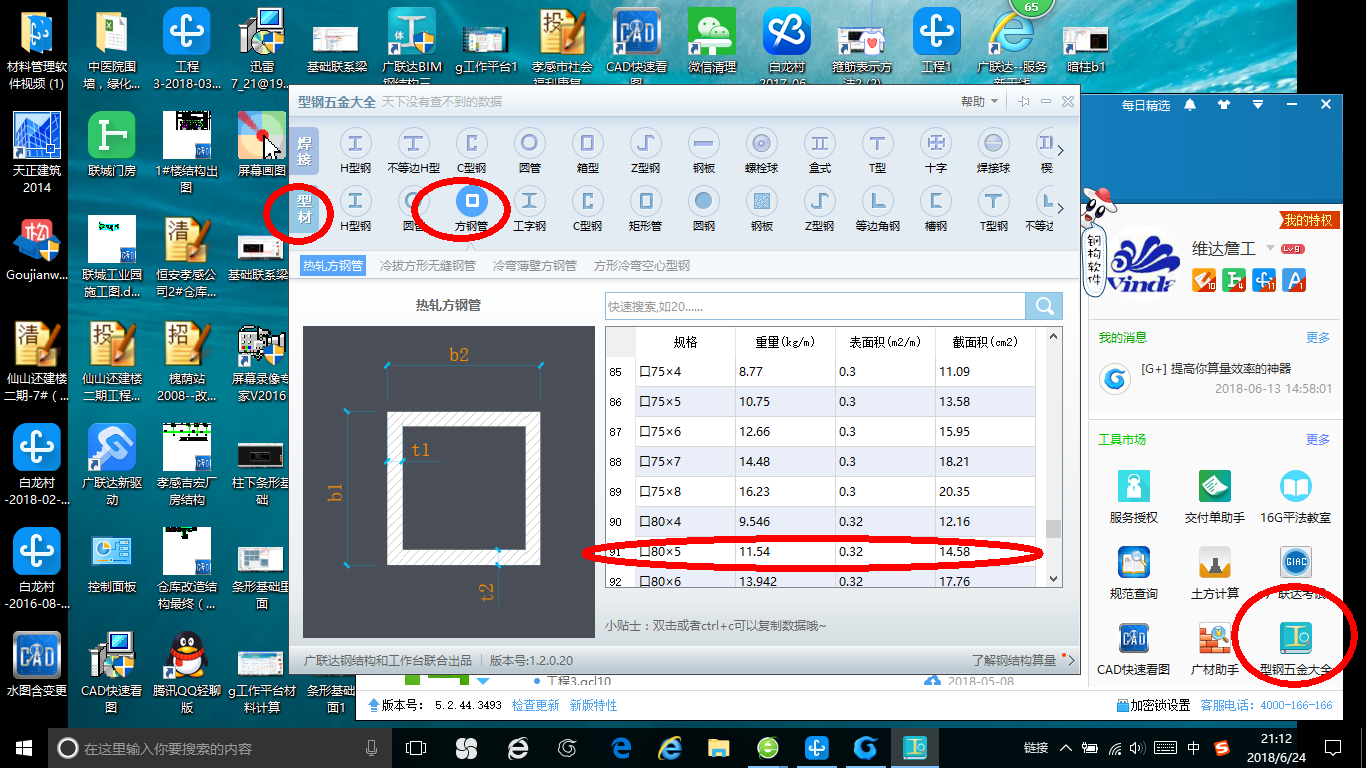Select the 工字钢 profile icon

coord(529,209)
